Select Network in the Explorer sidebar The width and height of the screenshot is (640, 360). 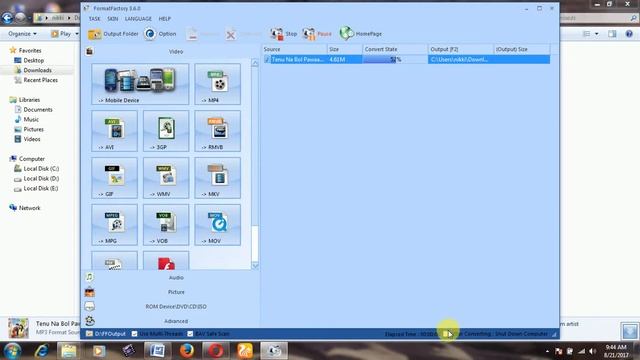click(x=29, y=208)
